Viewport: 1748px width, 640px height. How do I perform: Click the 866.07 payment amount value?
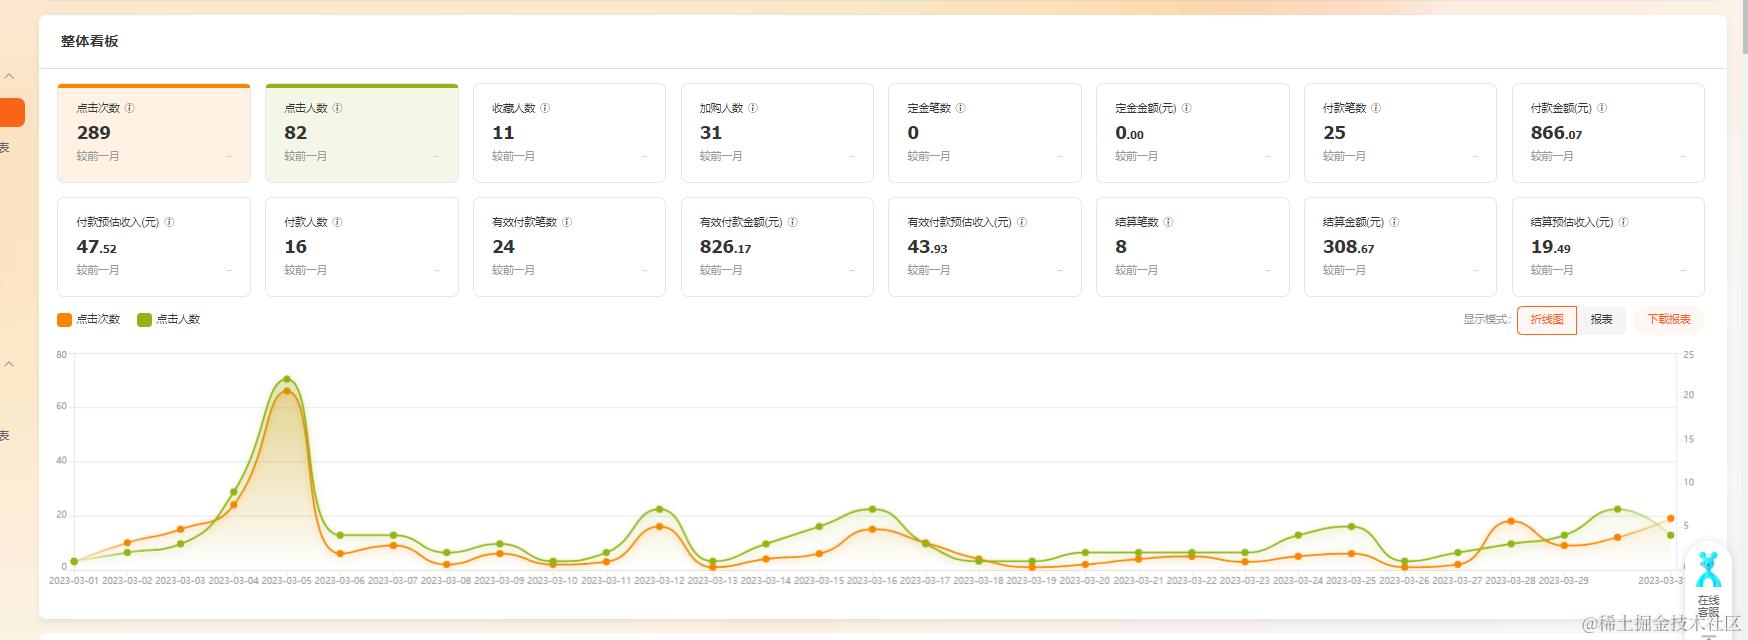[1556, 133]
